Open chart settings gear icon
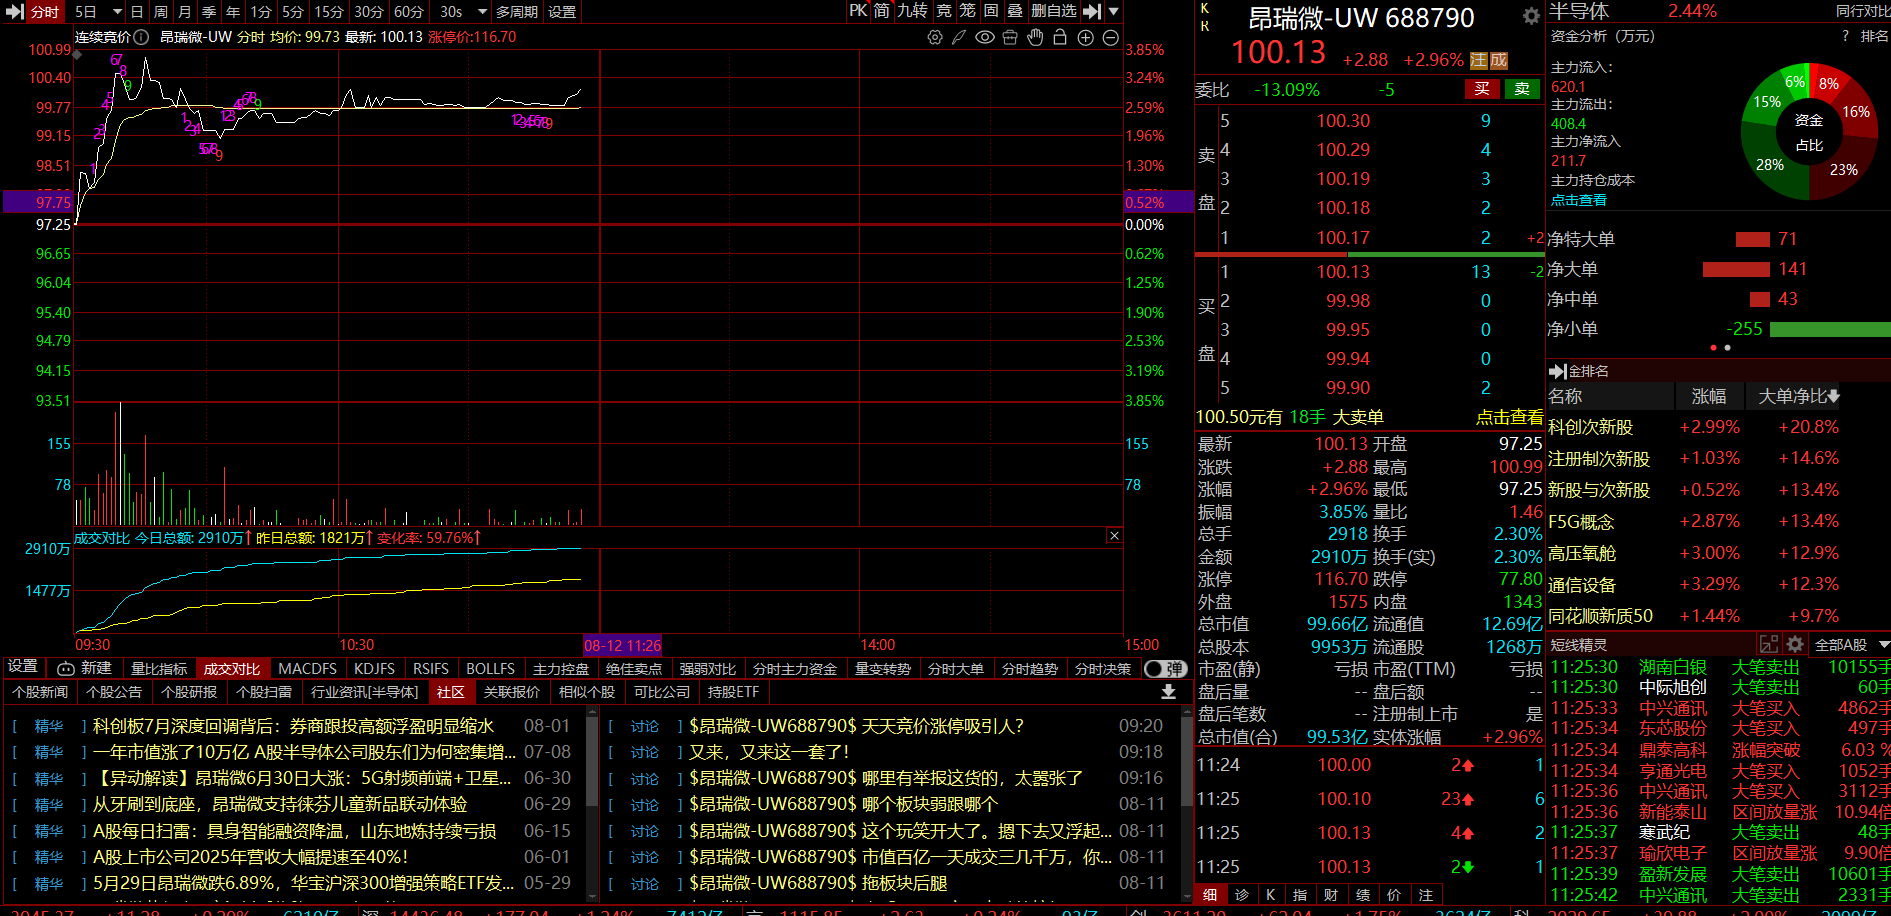The height and width of the screenshot is (916, 1891). click(x=935, y=37)
